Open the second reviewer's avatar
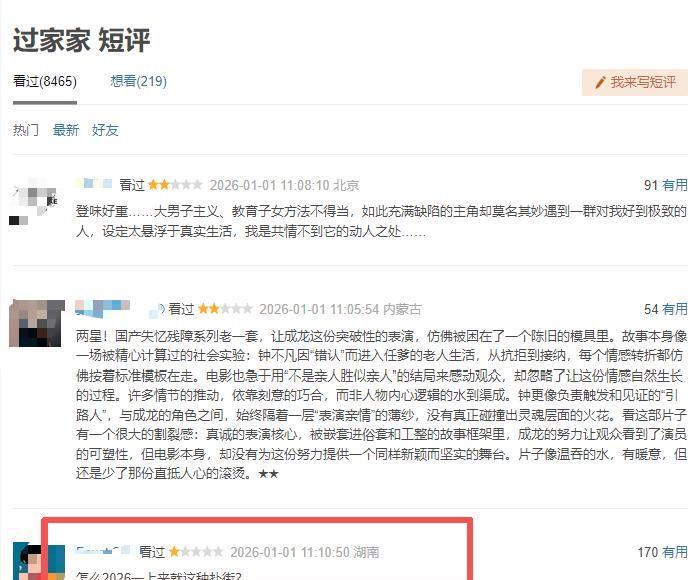Image resolution: width=699 pixels, height=580 pixels. click(x=37, y=323)
